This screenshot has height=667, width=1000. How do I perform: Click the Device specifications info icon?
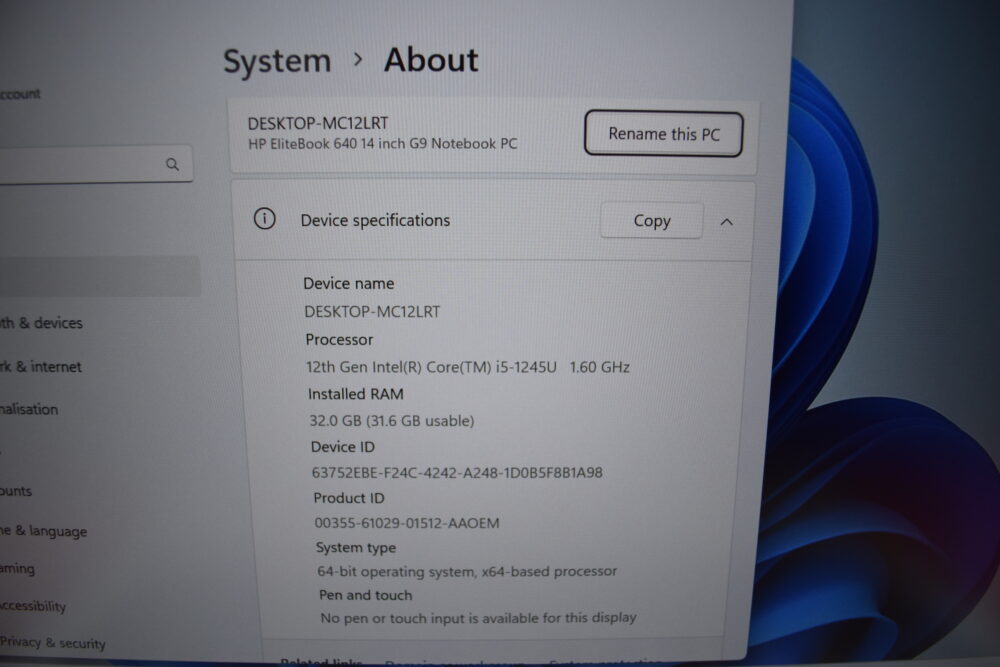264,219
